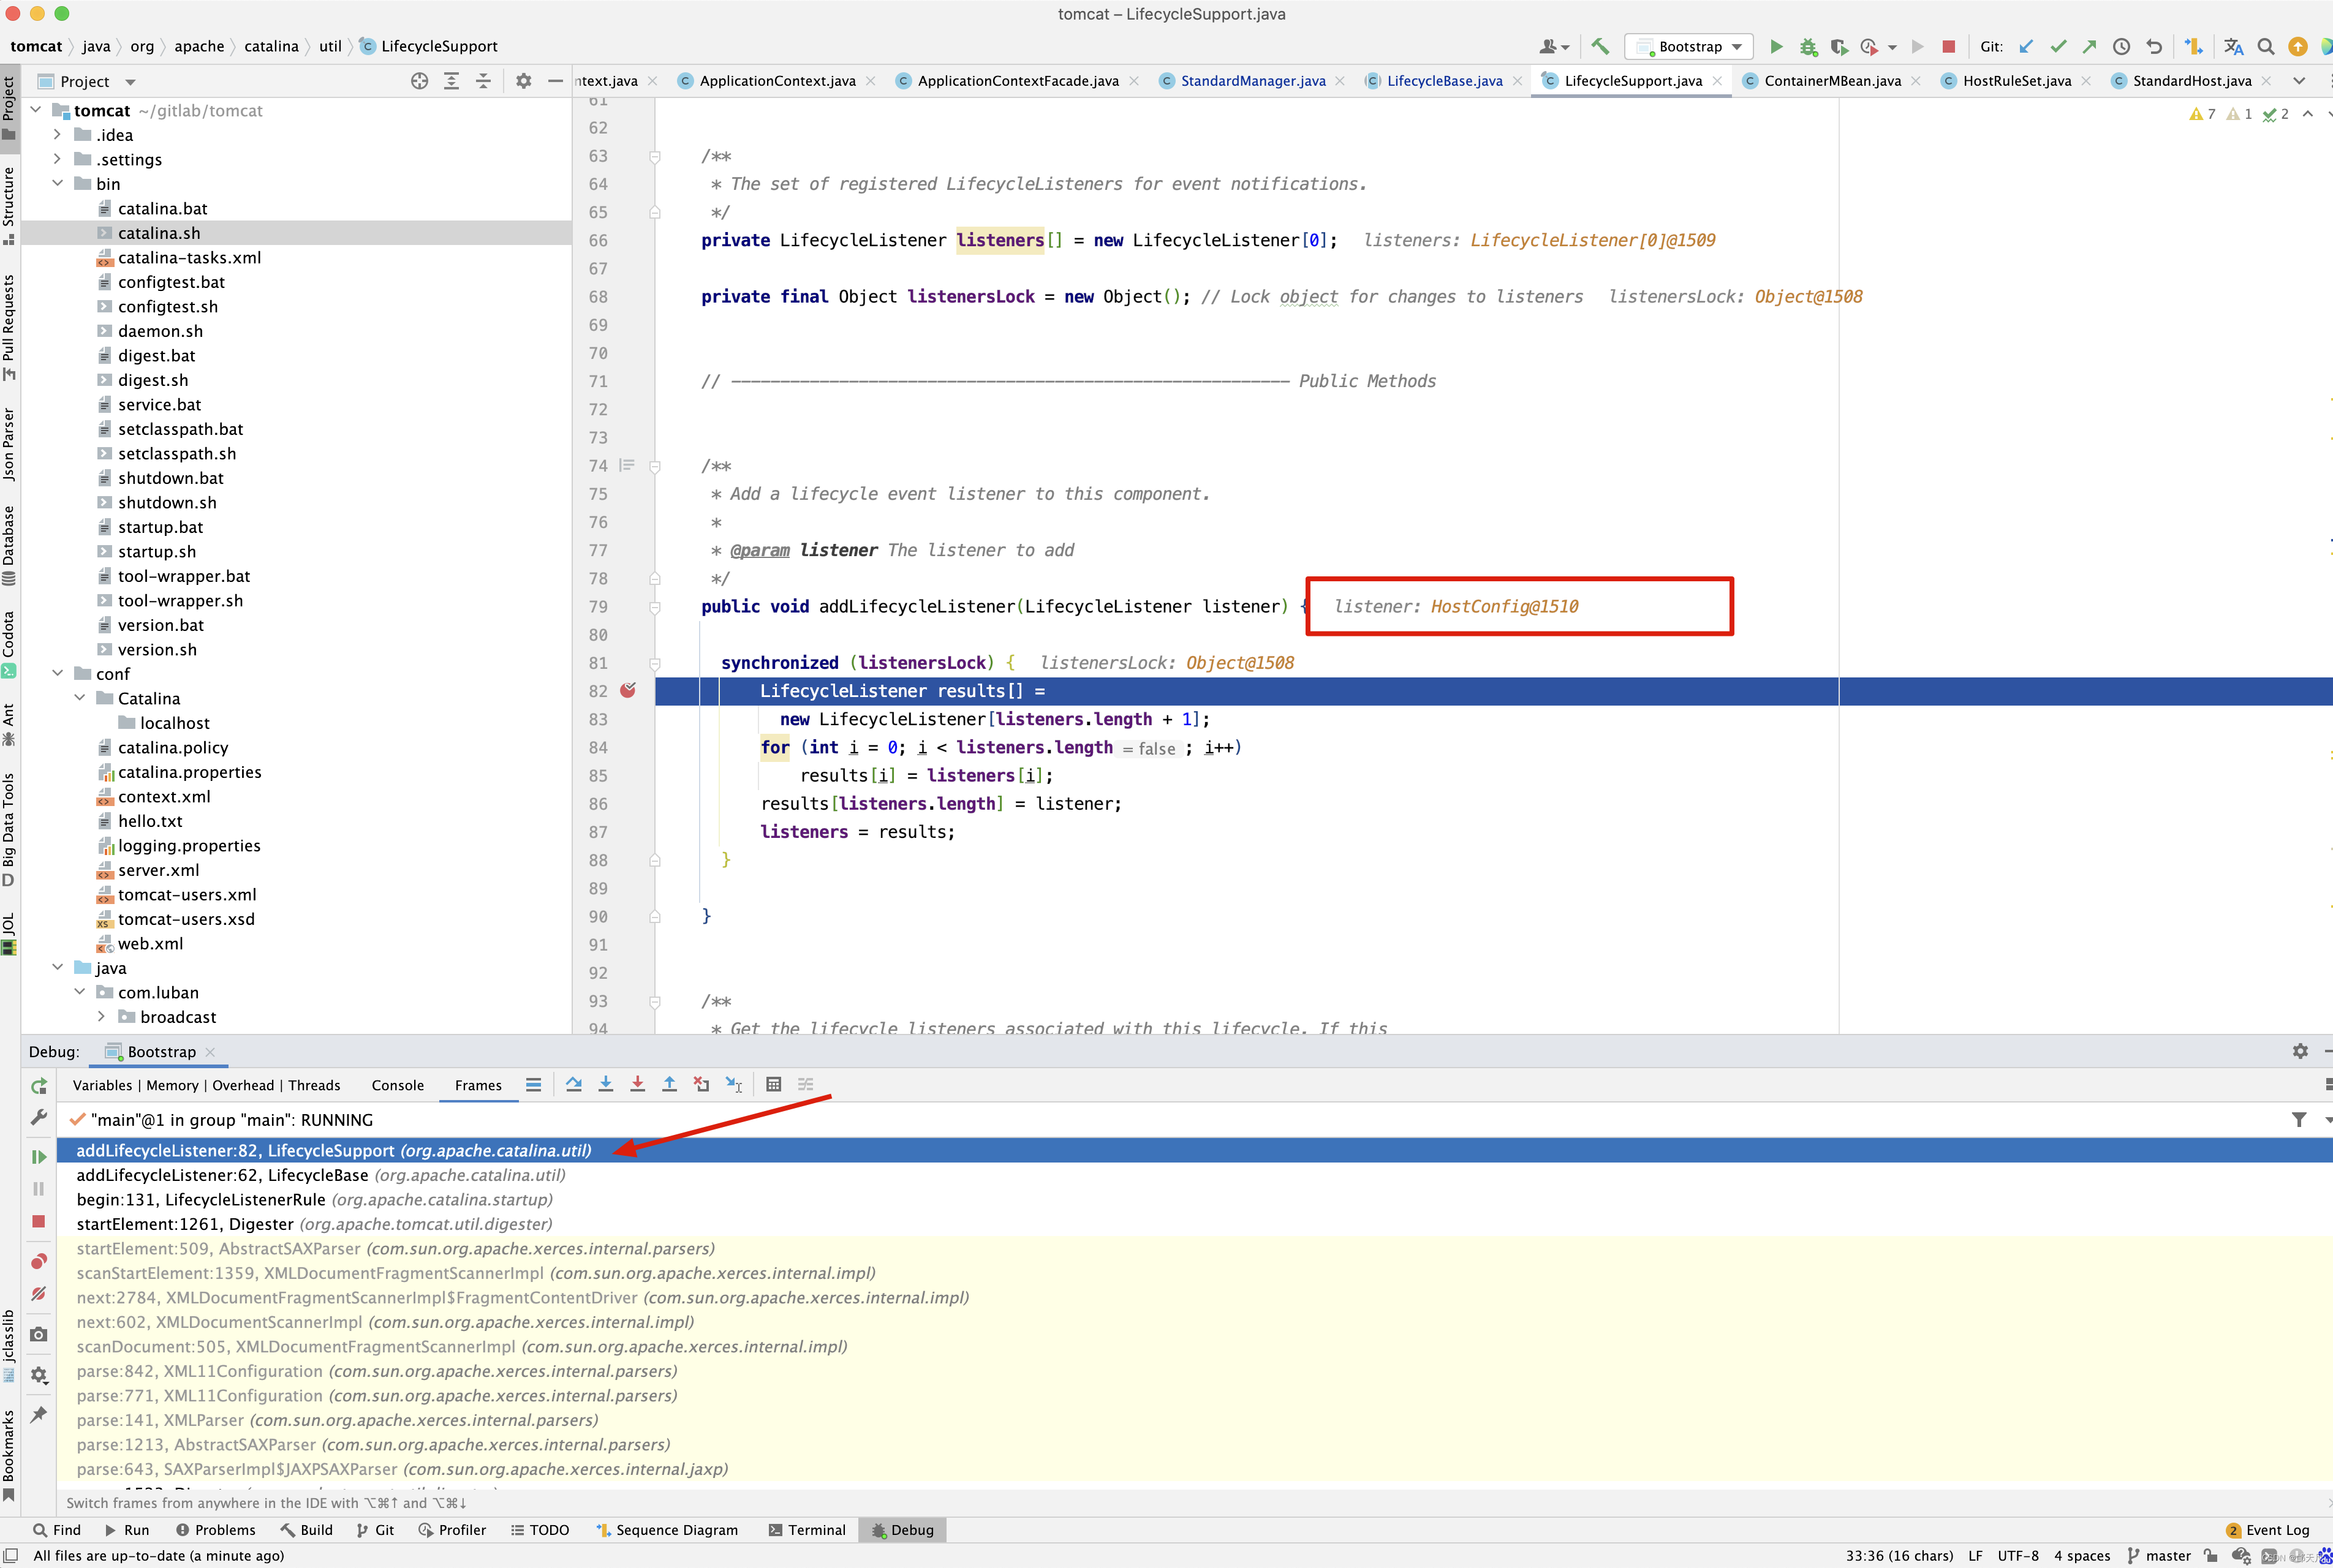Push commits with Git green arrow
Screen dimensions: 2333x1568
2089,46
